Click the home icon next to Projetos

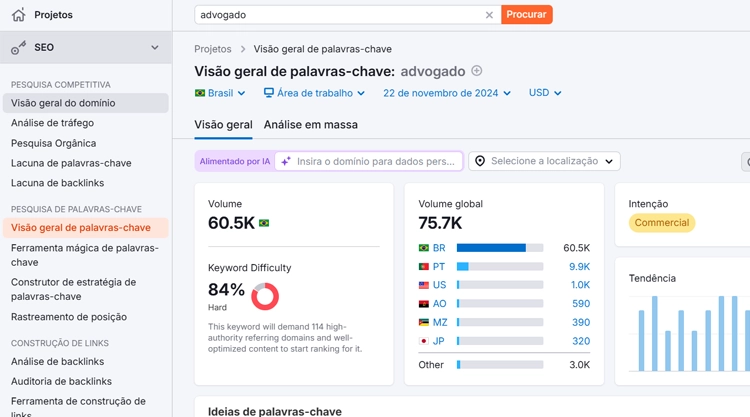point(19,15)
